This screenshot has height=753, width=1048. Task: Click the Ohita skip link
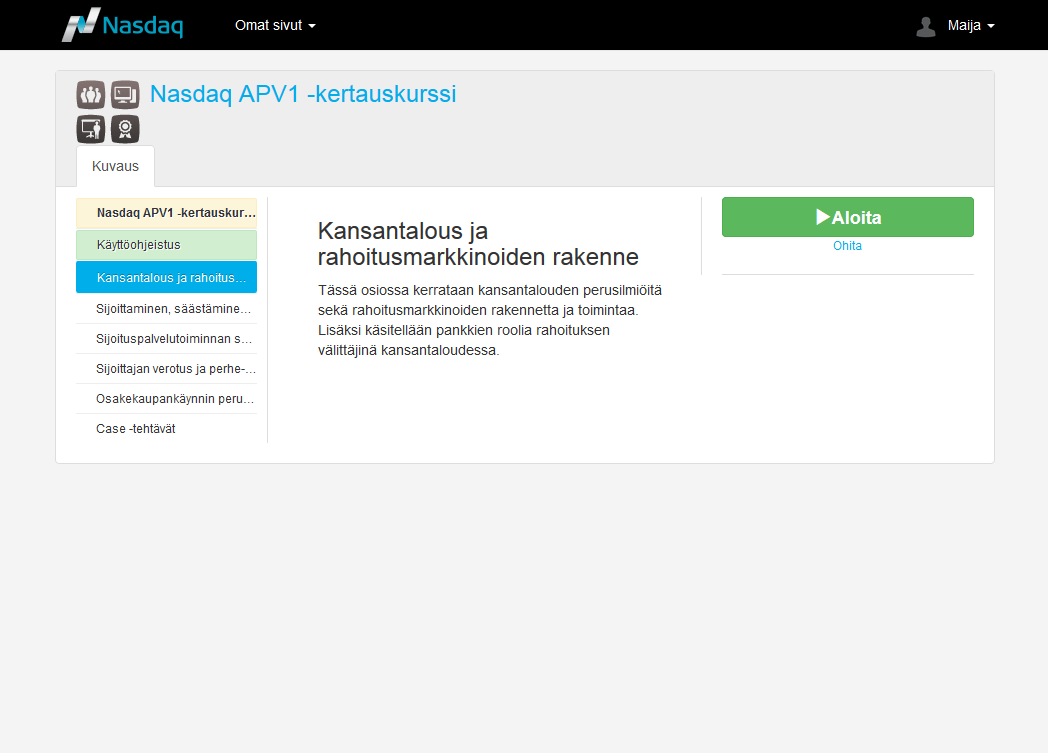point(847,246)
